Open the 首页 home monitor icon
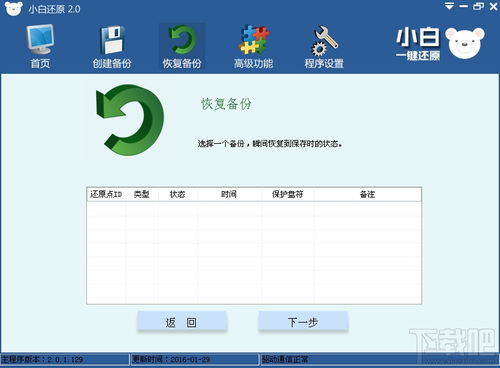Viewport: 500px width, 368px height. (40, 40)
